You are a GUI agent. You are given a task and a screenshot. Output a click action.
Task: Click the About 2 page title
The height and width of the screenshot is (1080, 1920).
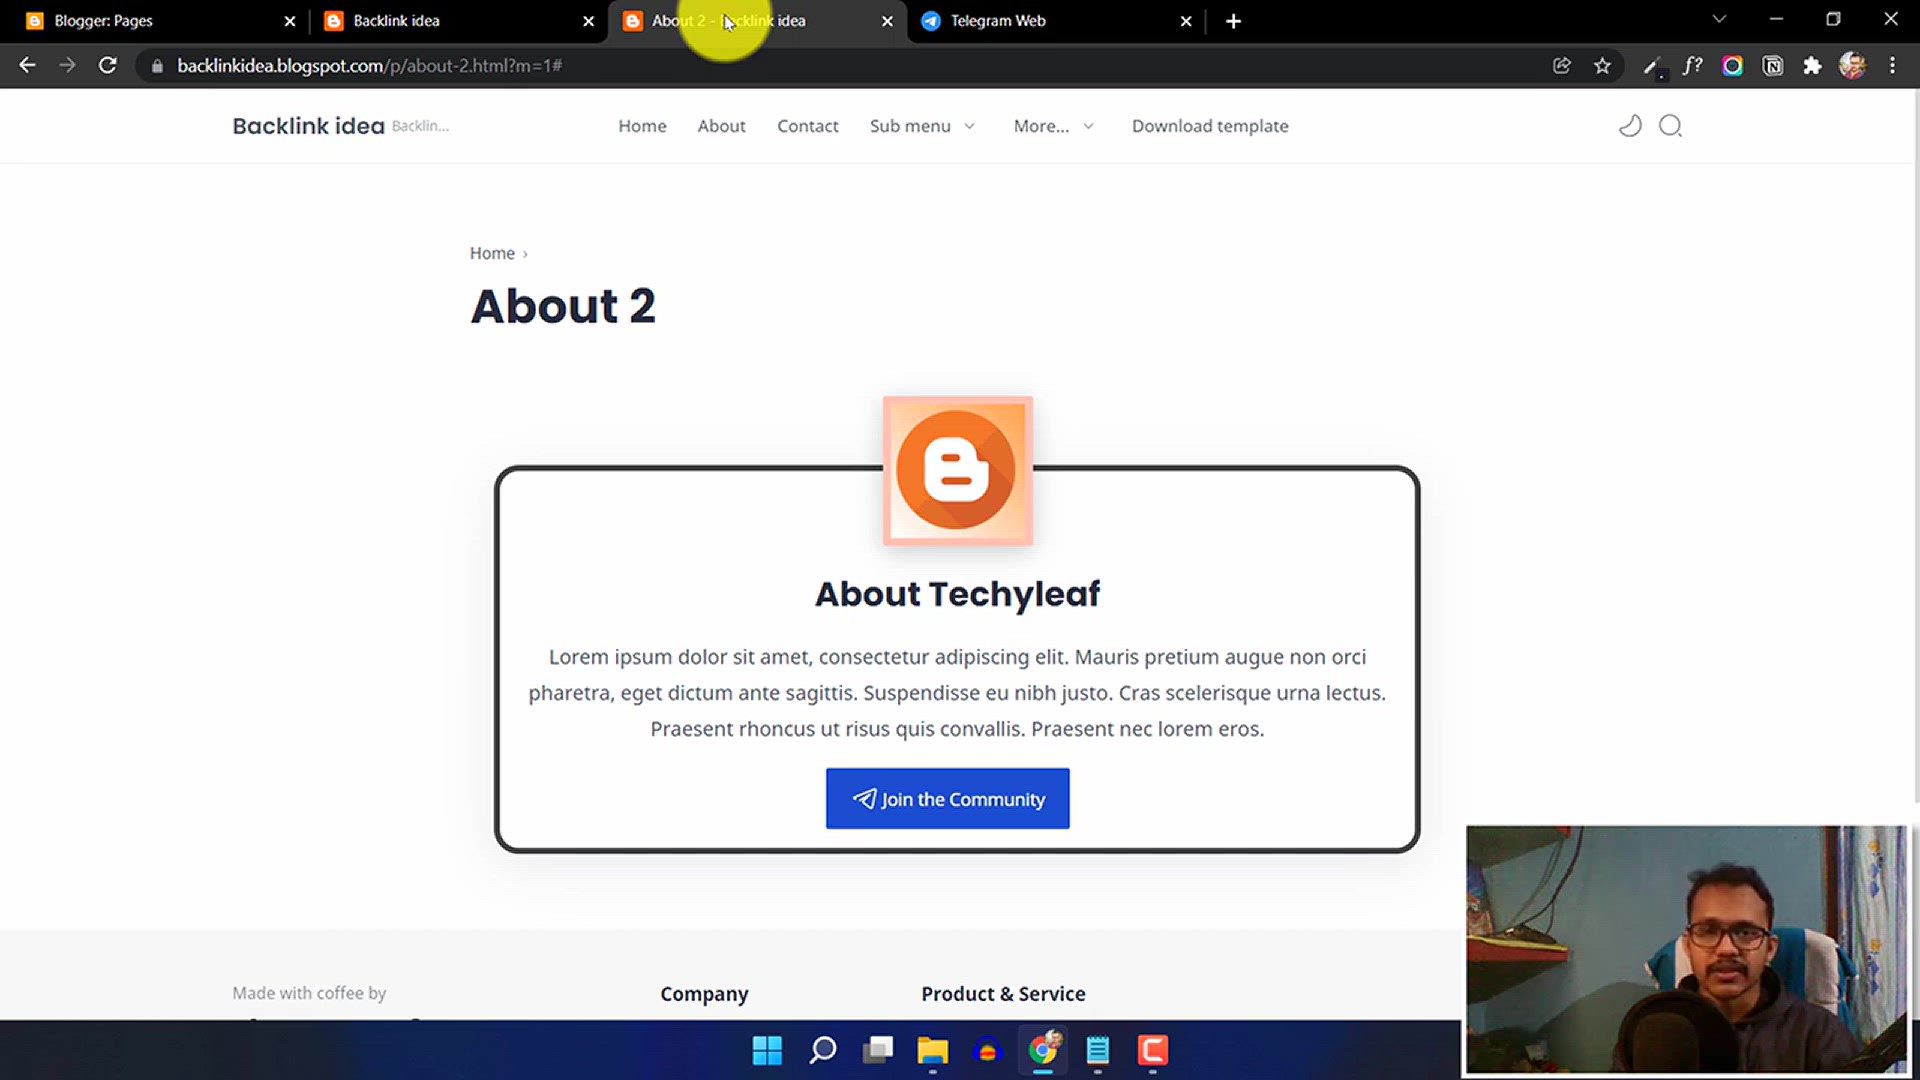pyautogui.click(x=563, y=306)
